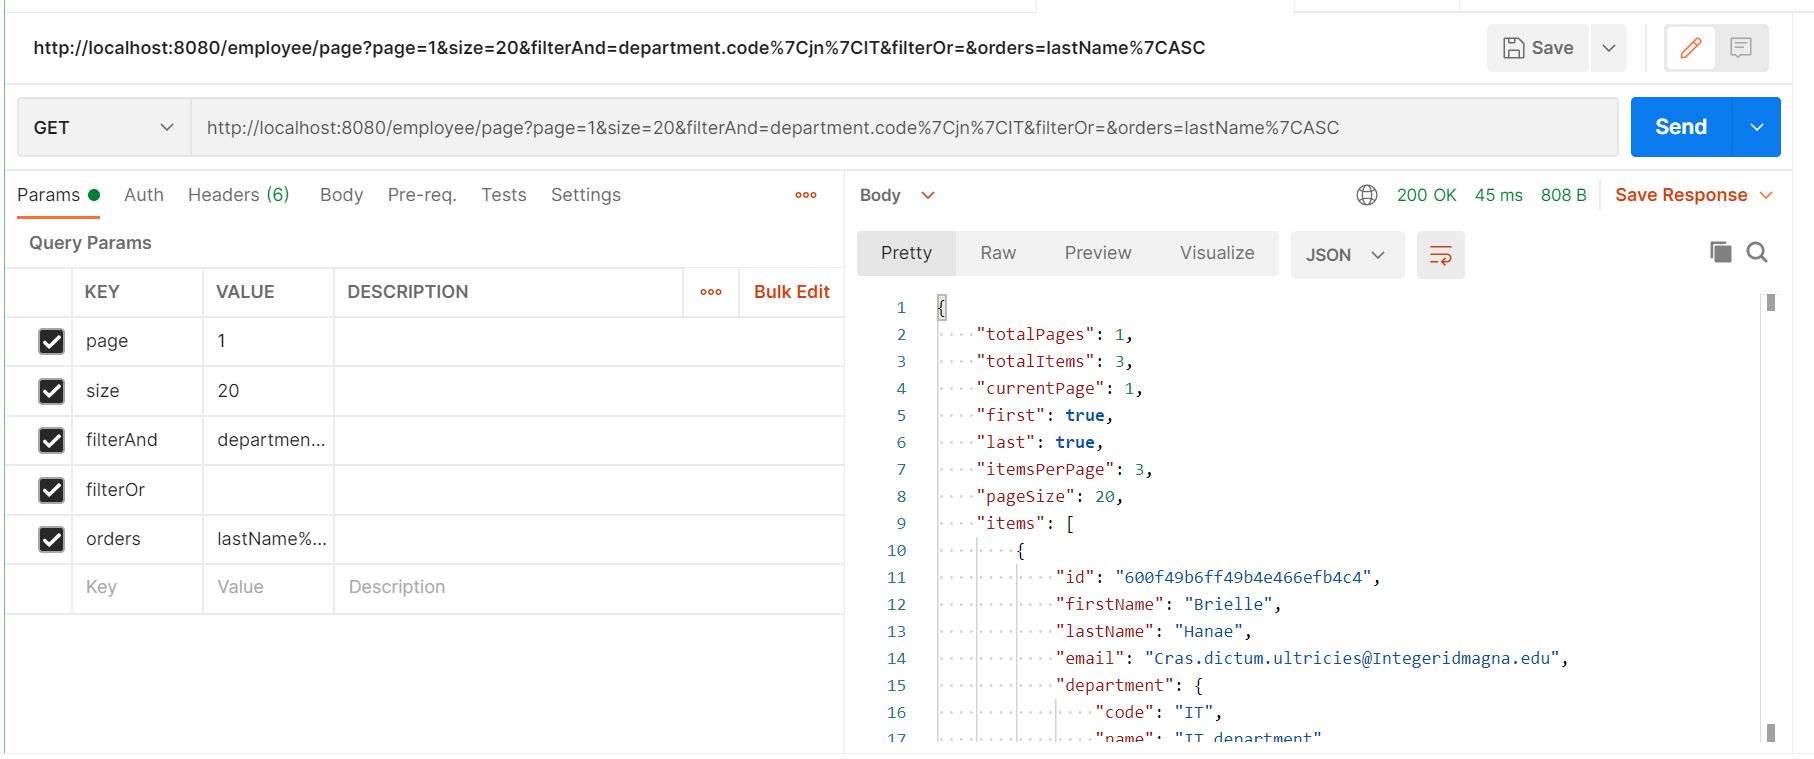
Task: Expand the JSON format dropdown
Action: point(1346,255)
